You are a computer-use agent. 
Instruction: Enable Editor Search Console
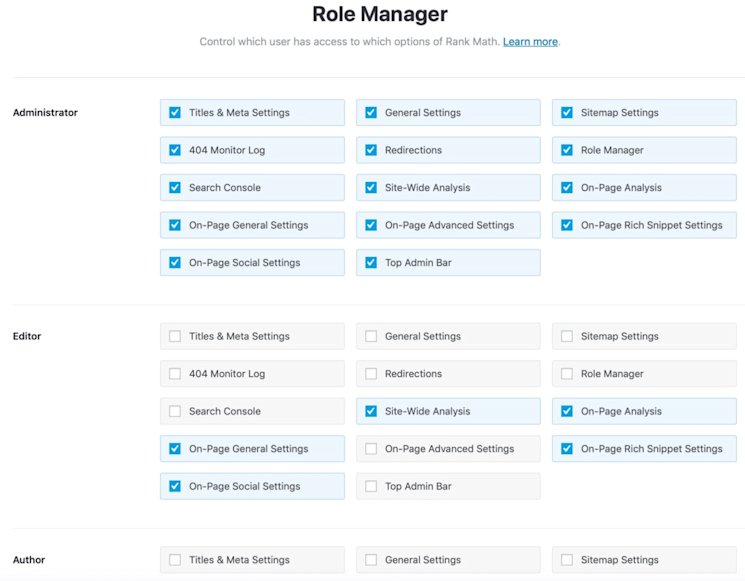175,411
